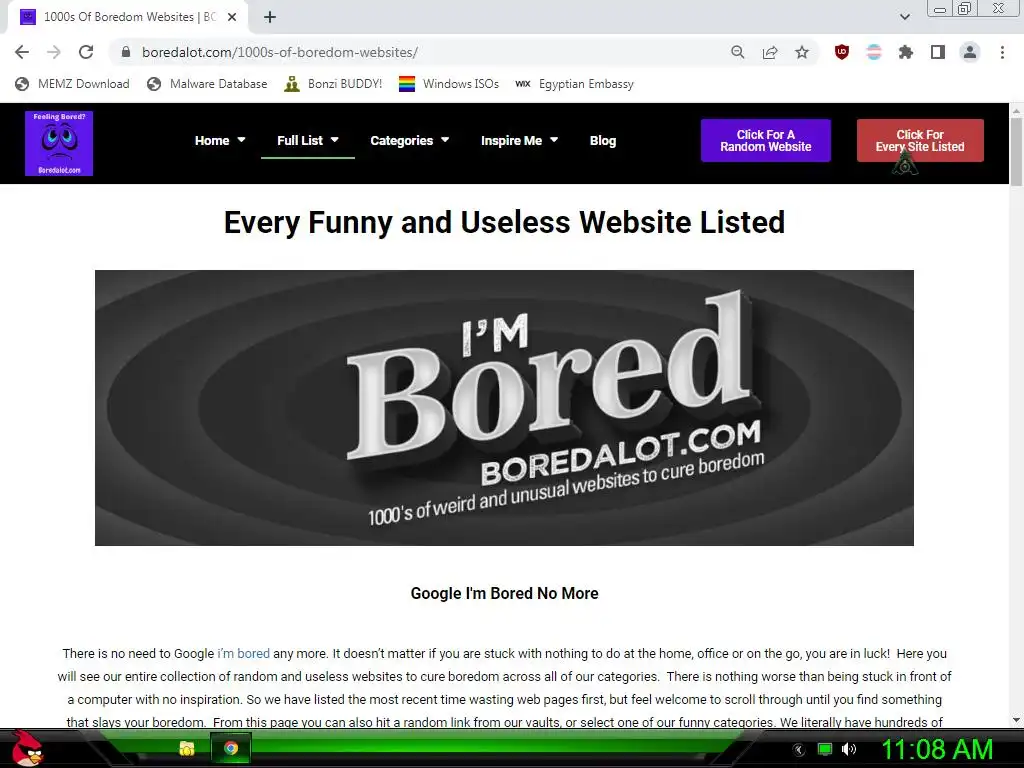Click the browser forward arrow
Image resolution: width=1024 pixels, height=768 pixels.
click(54, 52)
